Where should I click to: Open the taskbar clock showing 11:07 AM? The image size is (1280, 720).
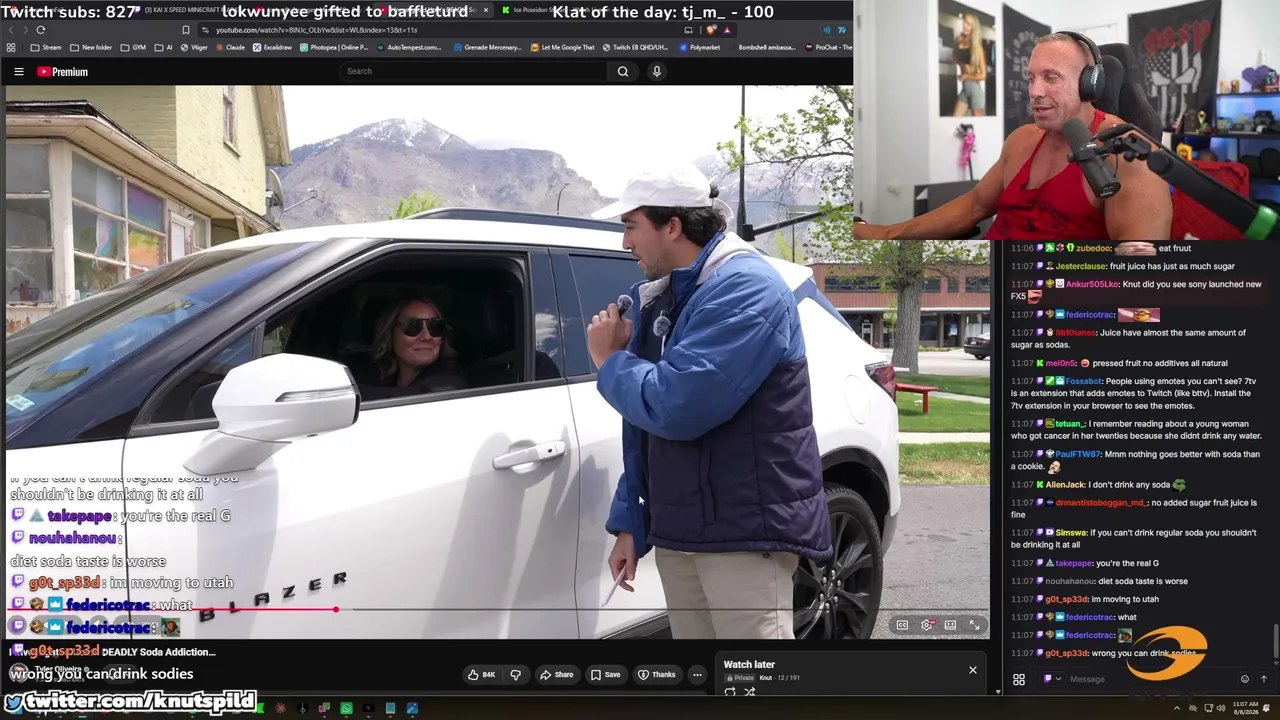[x=1245, y=708]
